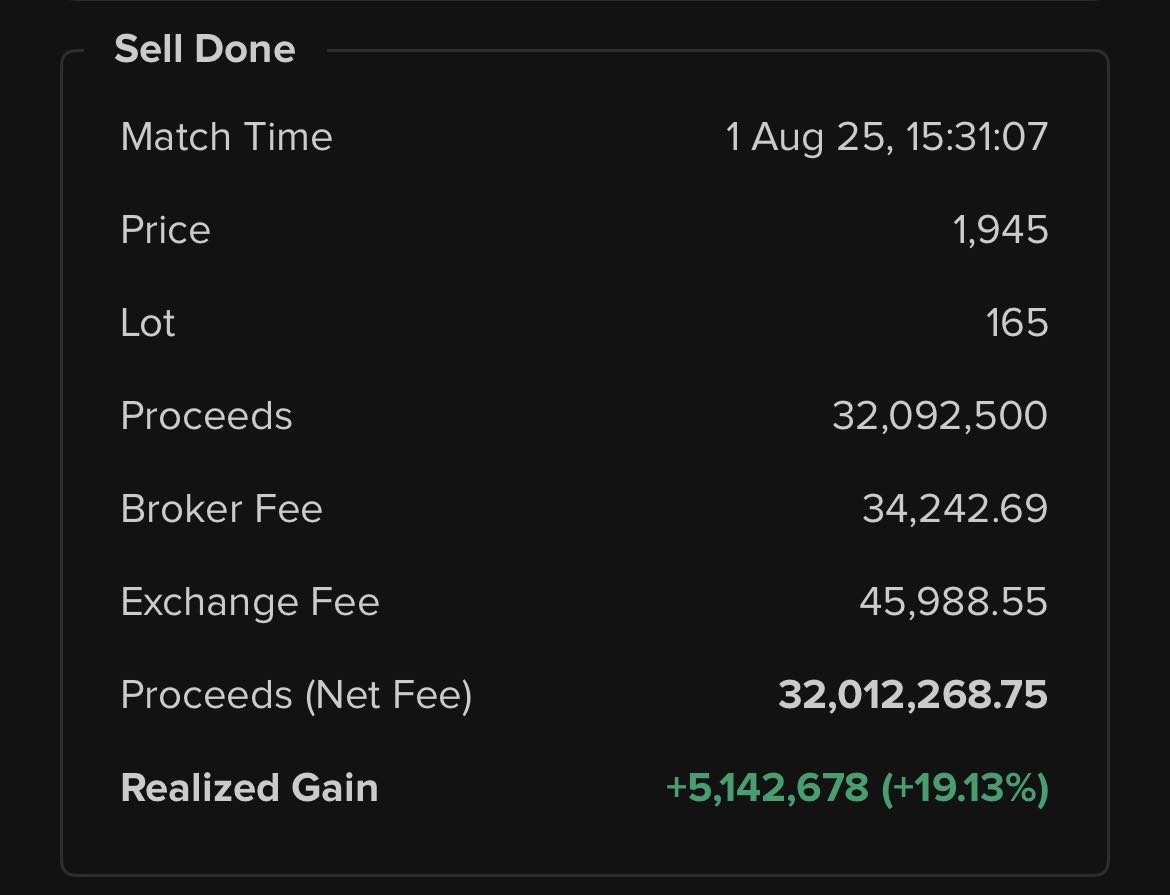
Task: Select the Match Time label
Action: coord(227,137)
